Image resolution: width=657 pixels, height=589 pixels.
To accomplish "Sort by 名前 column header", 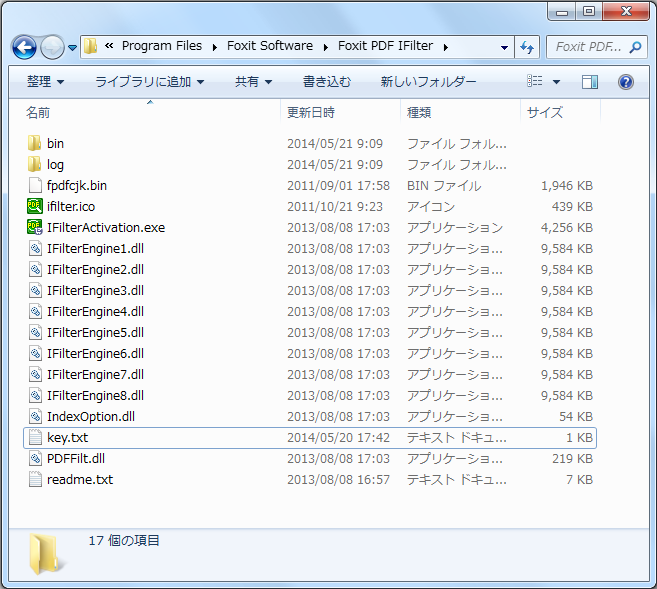I will tap(38, 112).
